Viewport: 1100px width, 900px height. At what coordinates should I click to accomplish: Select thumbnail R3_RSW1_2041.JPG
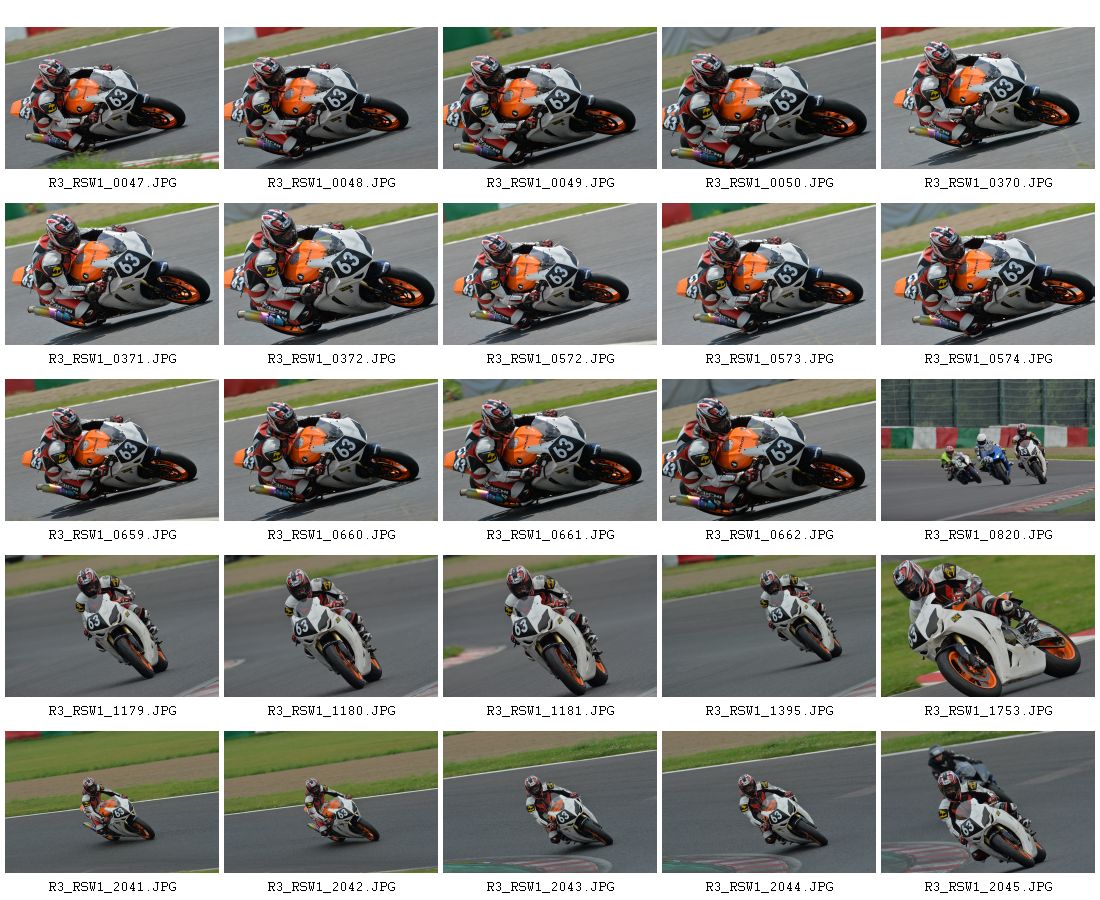[112, 802]
